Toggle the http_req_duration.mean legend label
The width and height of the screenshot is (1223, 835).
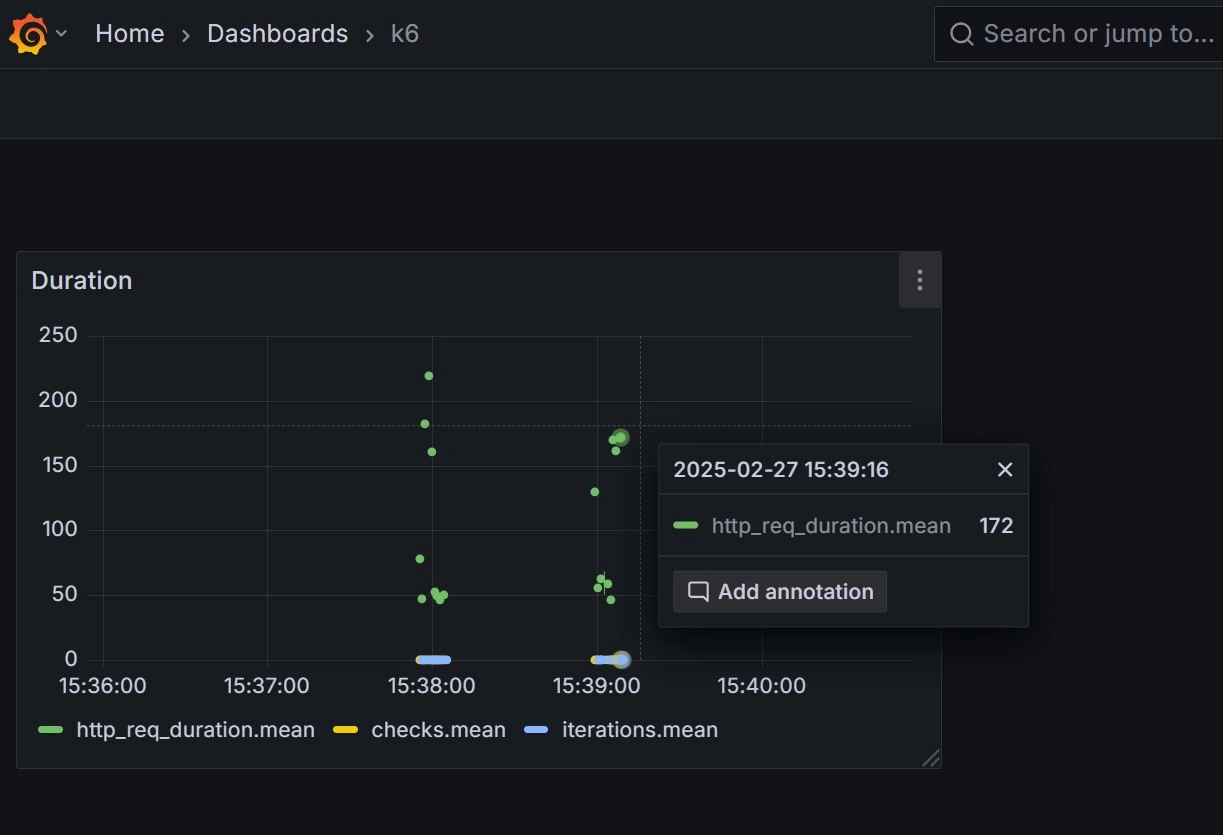coord(195,730)
